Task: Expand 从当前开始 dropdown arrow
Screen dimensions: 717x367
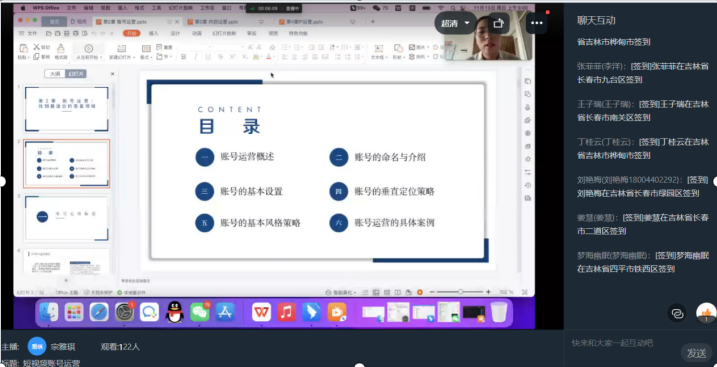Action: click(102, 58)
